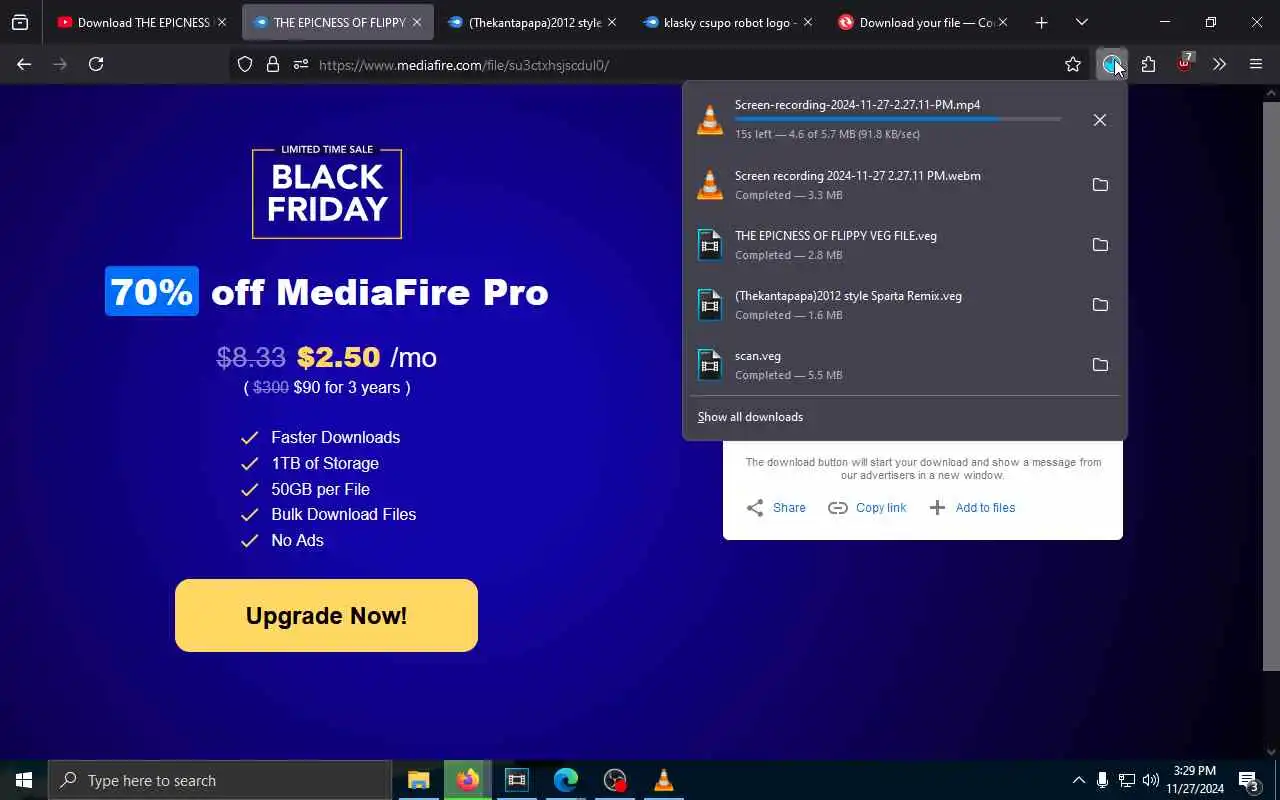Screen dimensions: 1280x800
Task: Show hidden system tray icons
Action: tap(1078, 780)
